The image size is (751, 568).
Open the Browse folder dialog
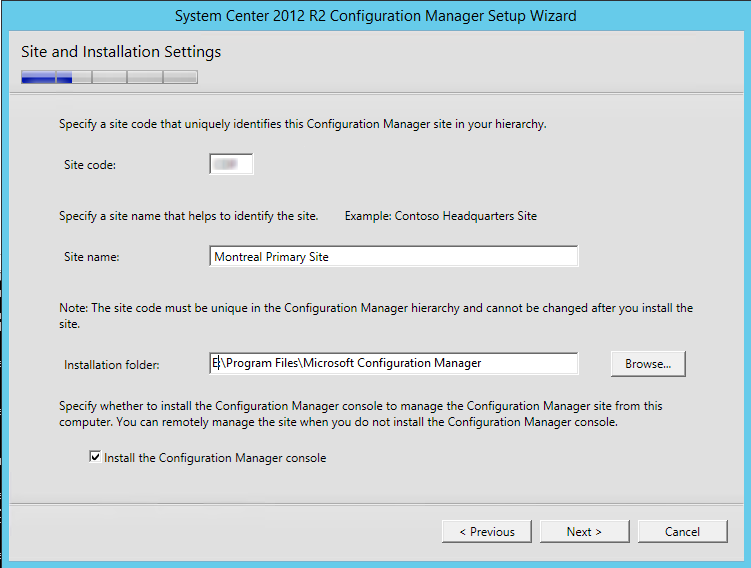click(x=648, y=364)
